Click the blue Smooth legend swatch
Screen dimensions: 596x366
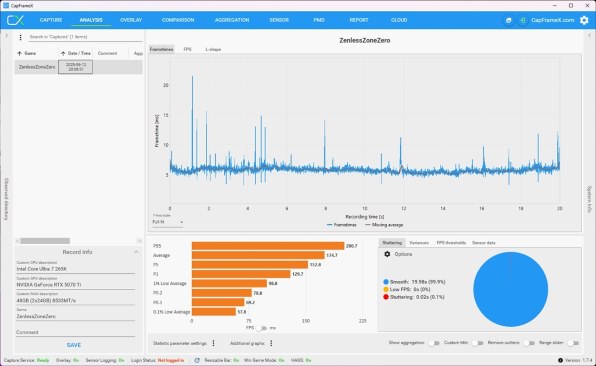point(386,282)
